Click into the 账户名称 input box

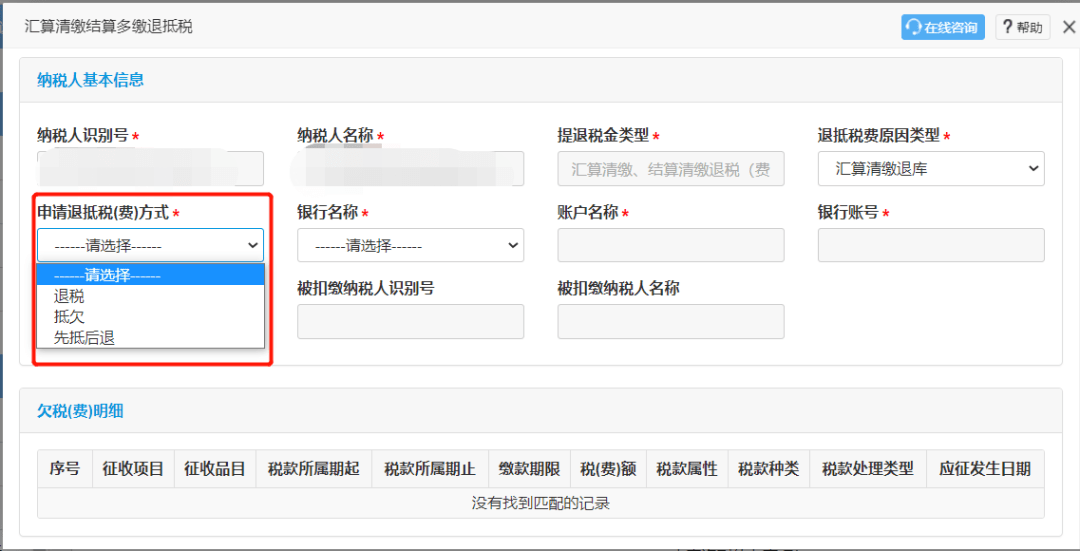[670, 245]
